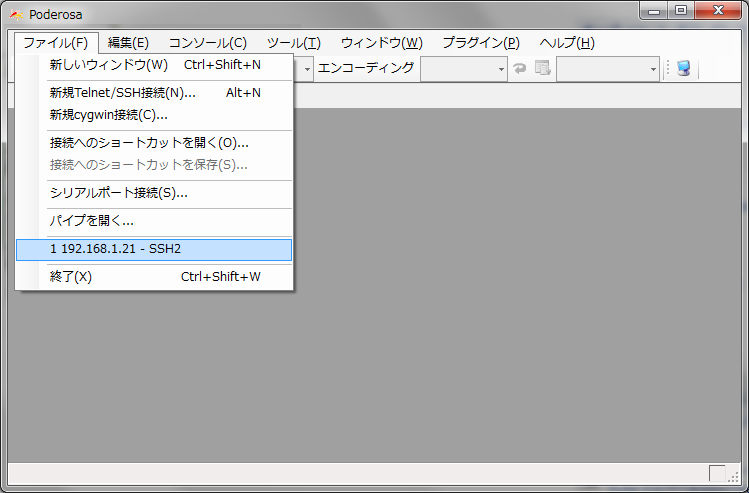Choose シリアルポート接続(S)... entry
Screen dimensions: 749x493
pos(154,193)
